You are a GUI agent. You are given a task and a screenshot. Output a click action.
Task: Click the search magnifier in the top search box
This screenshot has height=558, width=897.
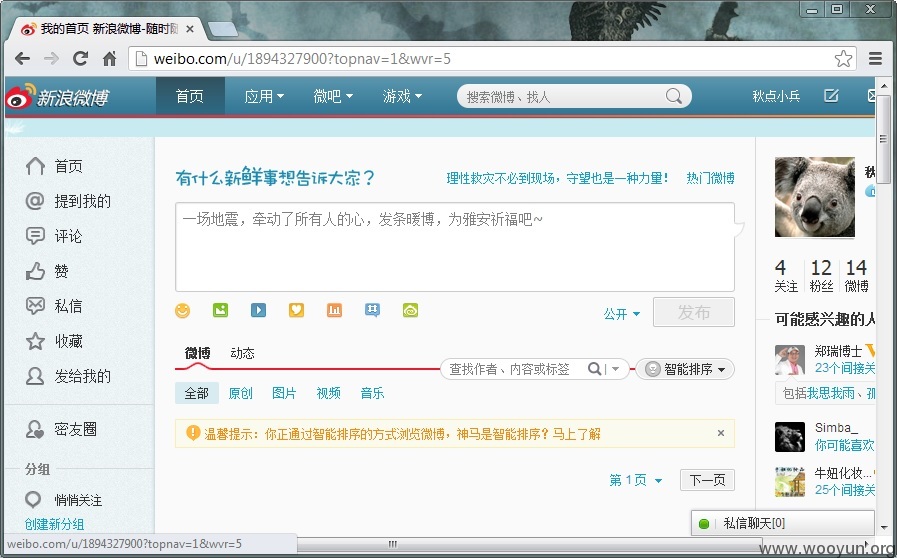(674, 96)
